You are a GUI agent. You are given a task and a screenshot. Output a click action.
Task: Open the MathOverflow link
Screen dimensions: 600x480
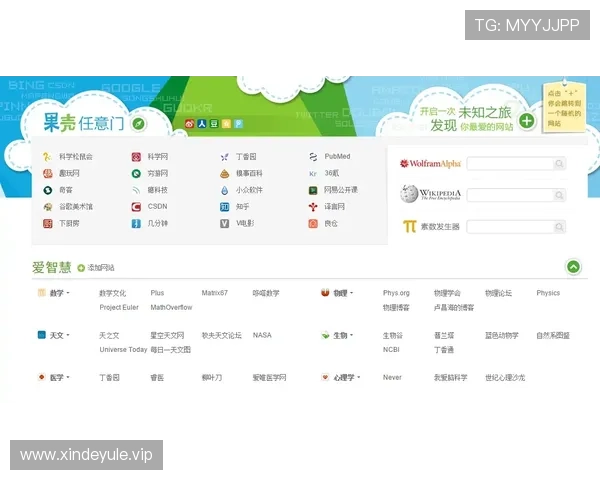(171, 307)
